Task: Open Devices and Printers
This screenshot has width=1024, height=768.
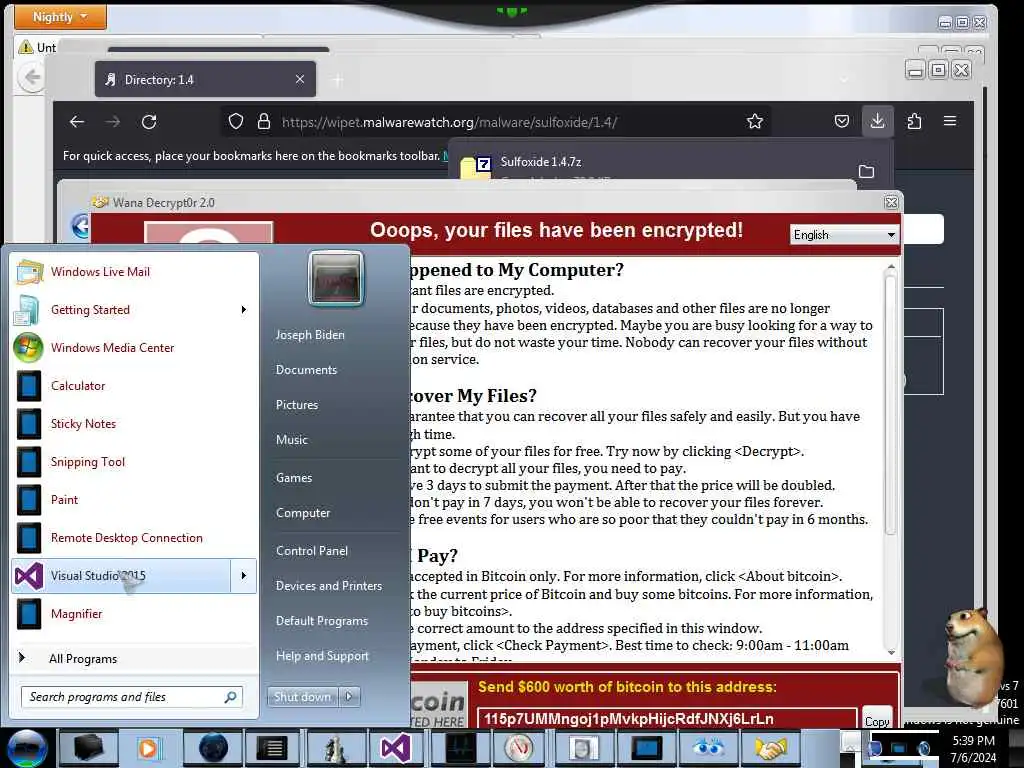Action: (328, 586)
